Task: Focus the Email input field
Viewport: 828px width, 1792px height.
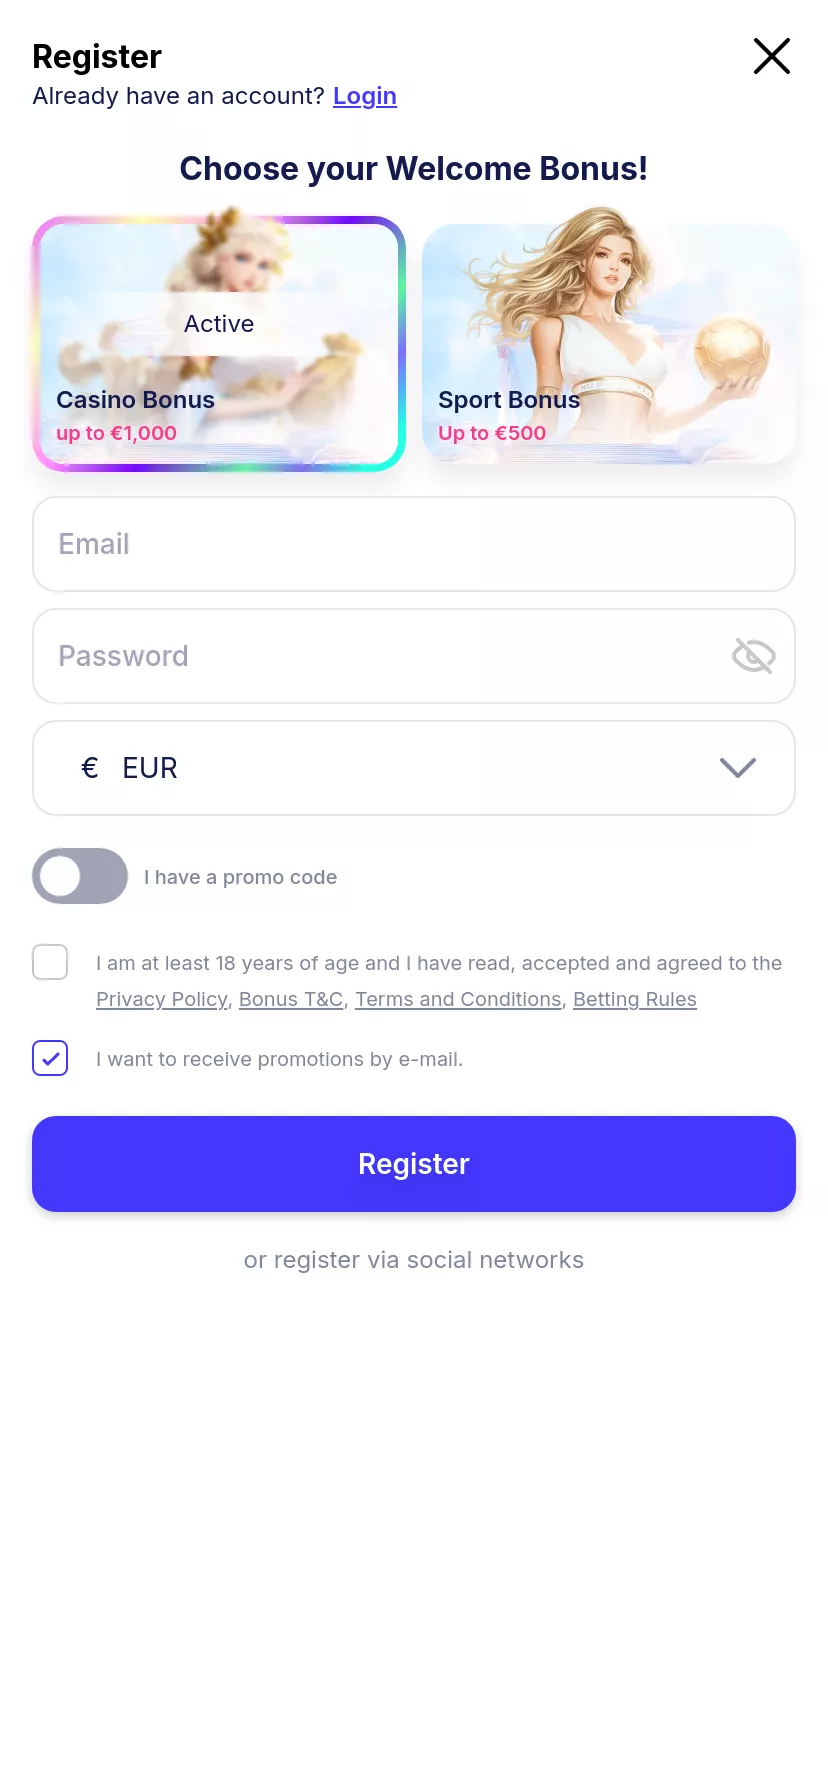Action: click(x=414, y=544)
